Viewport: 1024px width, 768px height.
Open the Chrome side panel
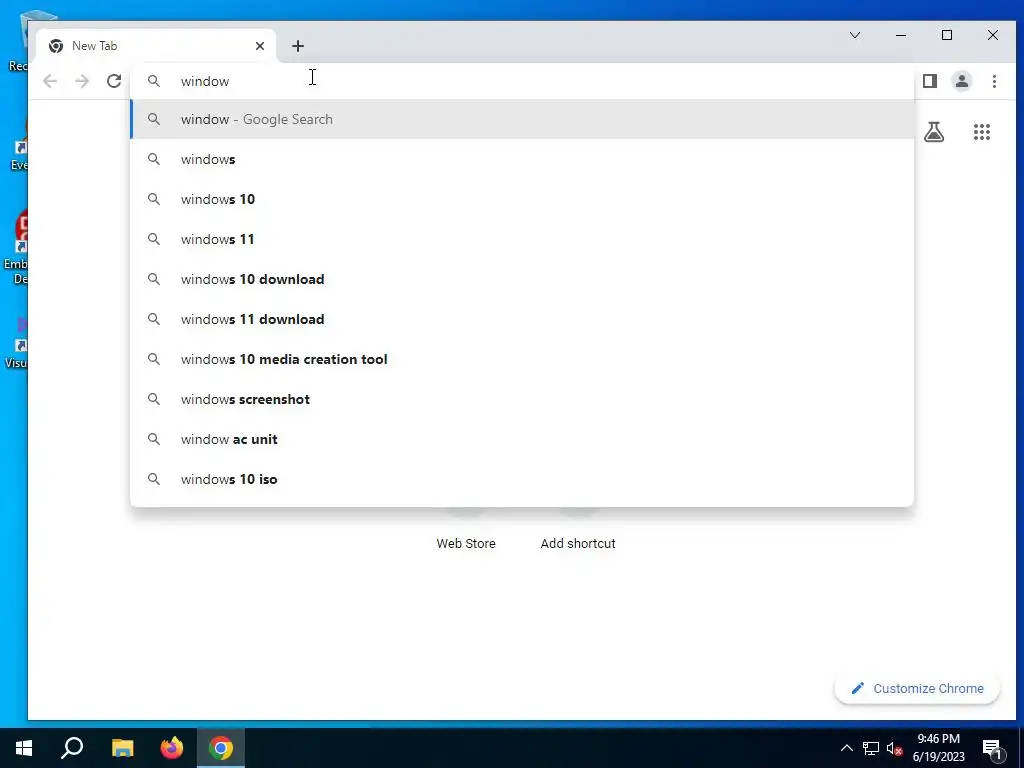[x=930, y=81]
